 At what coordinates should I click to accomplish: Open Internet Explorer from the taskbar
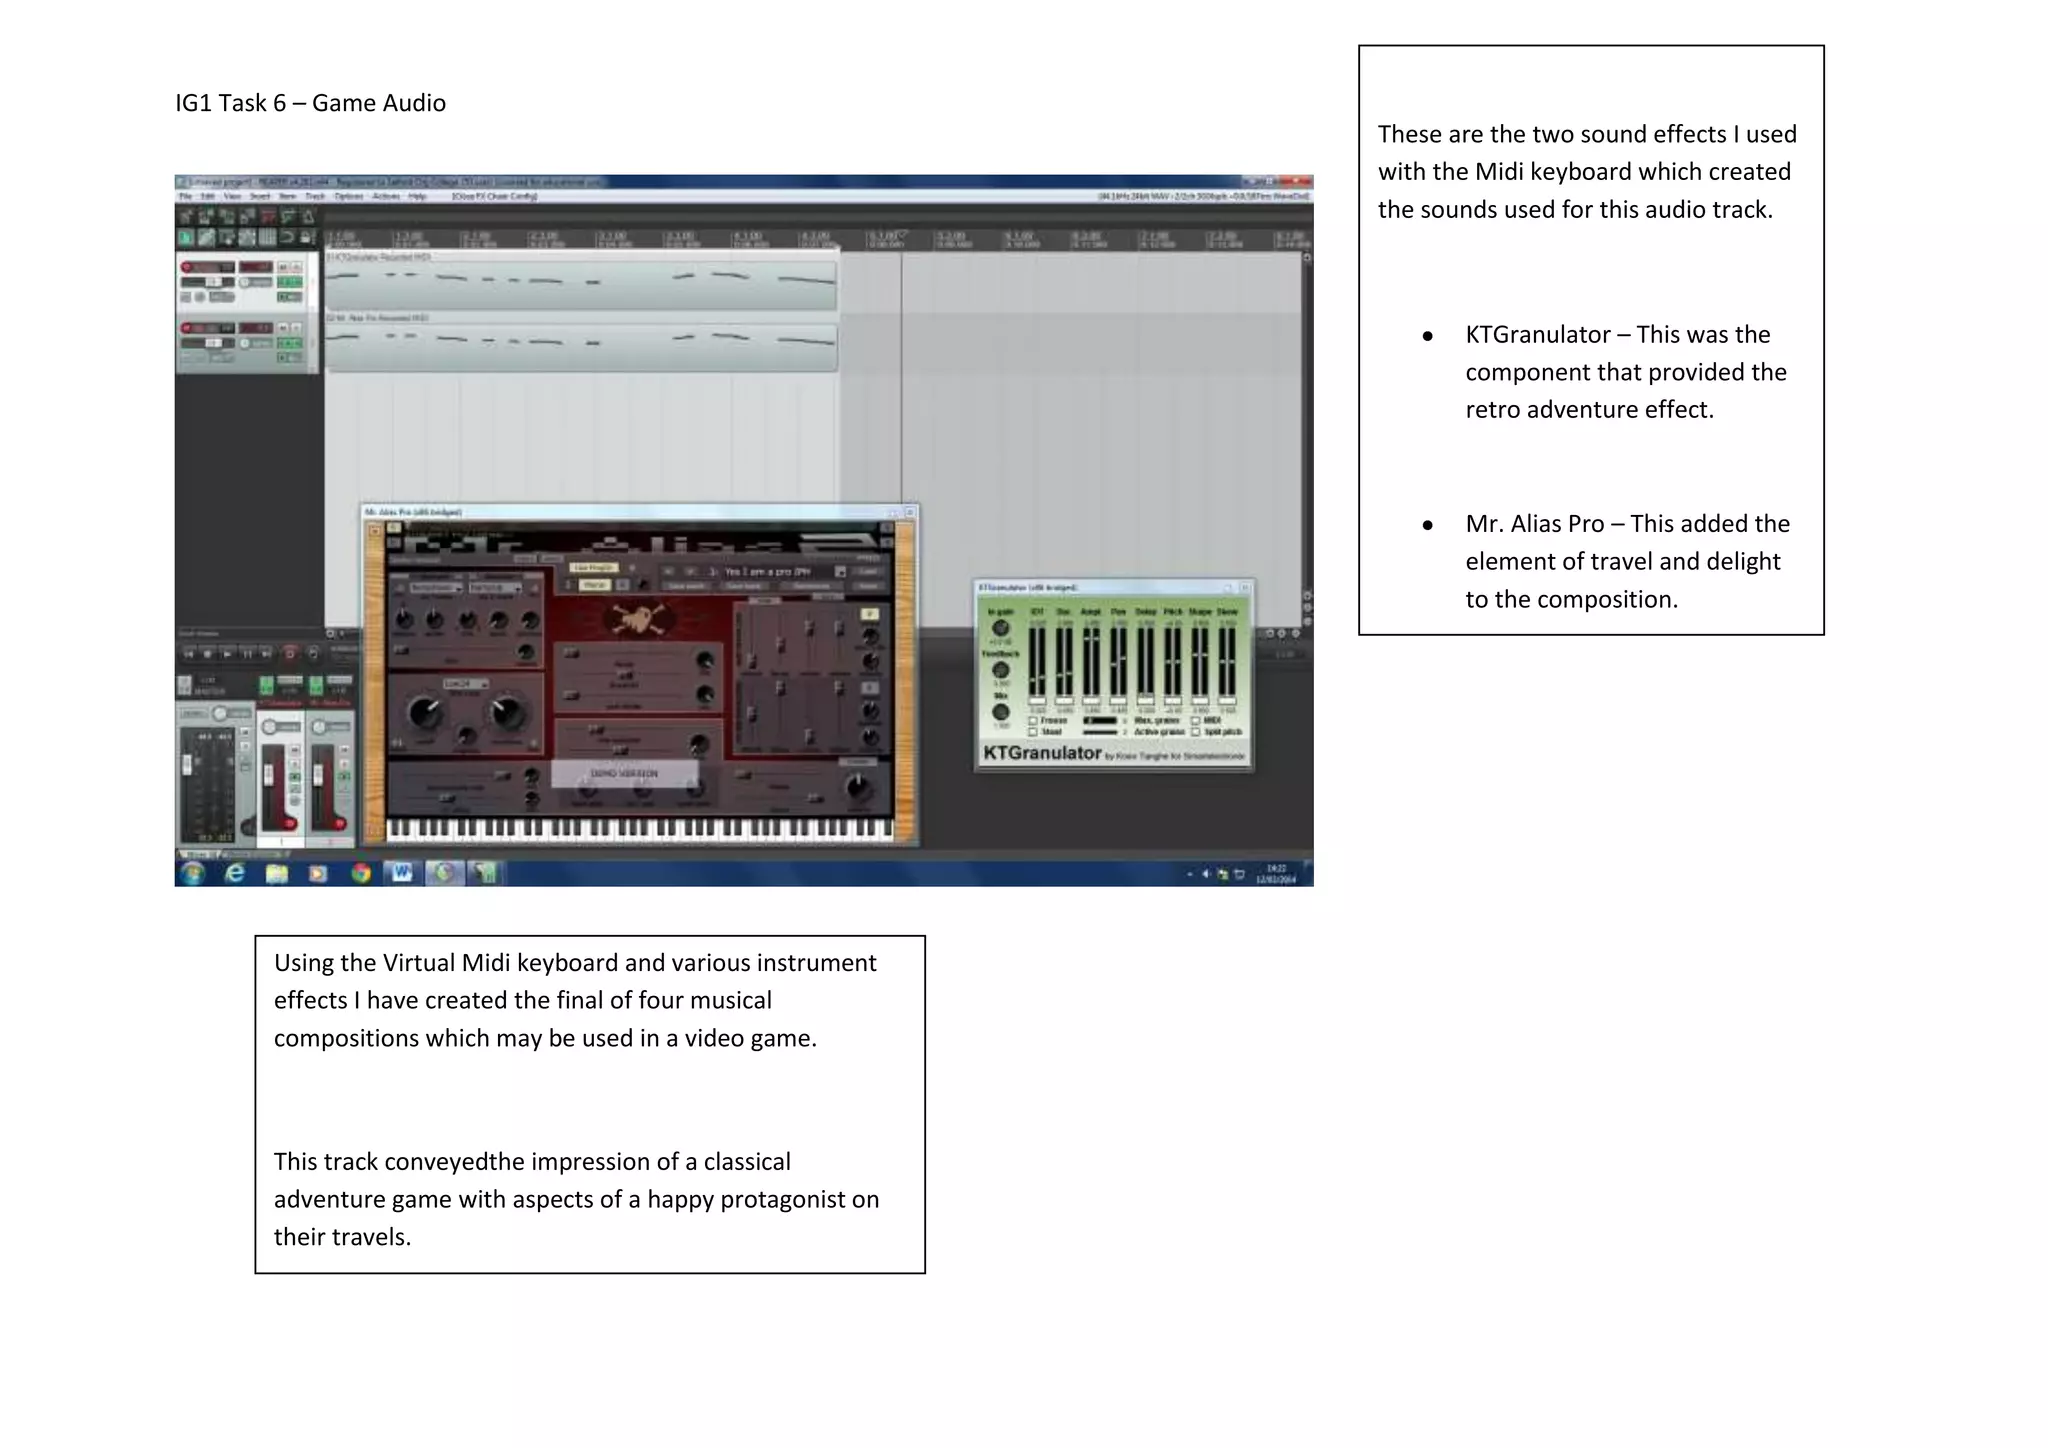click(x=235, y=873)
